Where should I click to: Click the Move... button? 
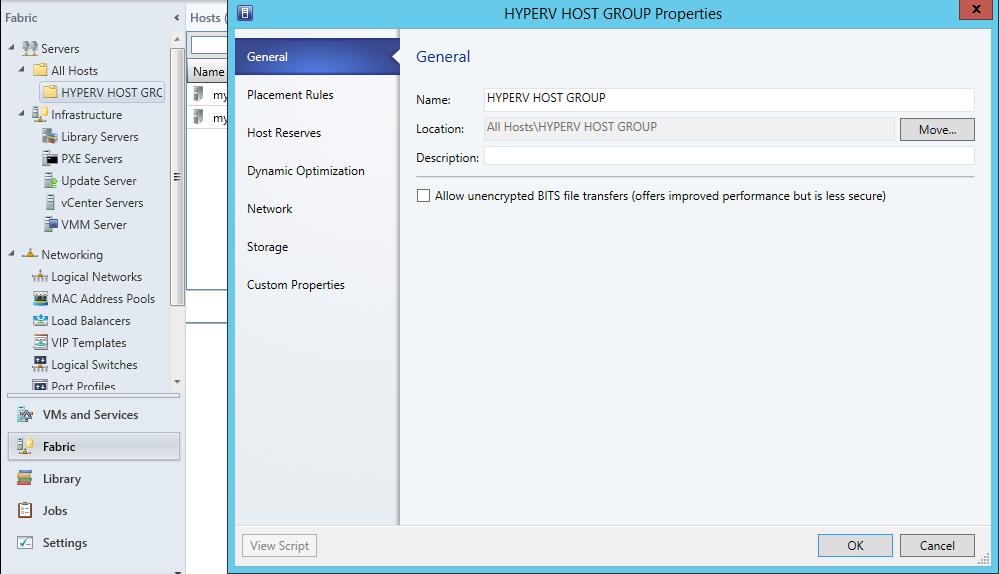(x=937, y=129)
